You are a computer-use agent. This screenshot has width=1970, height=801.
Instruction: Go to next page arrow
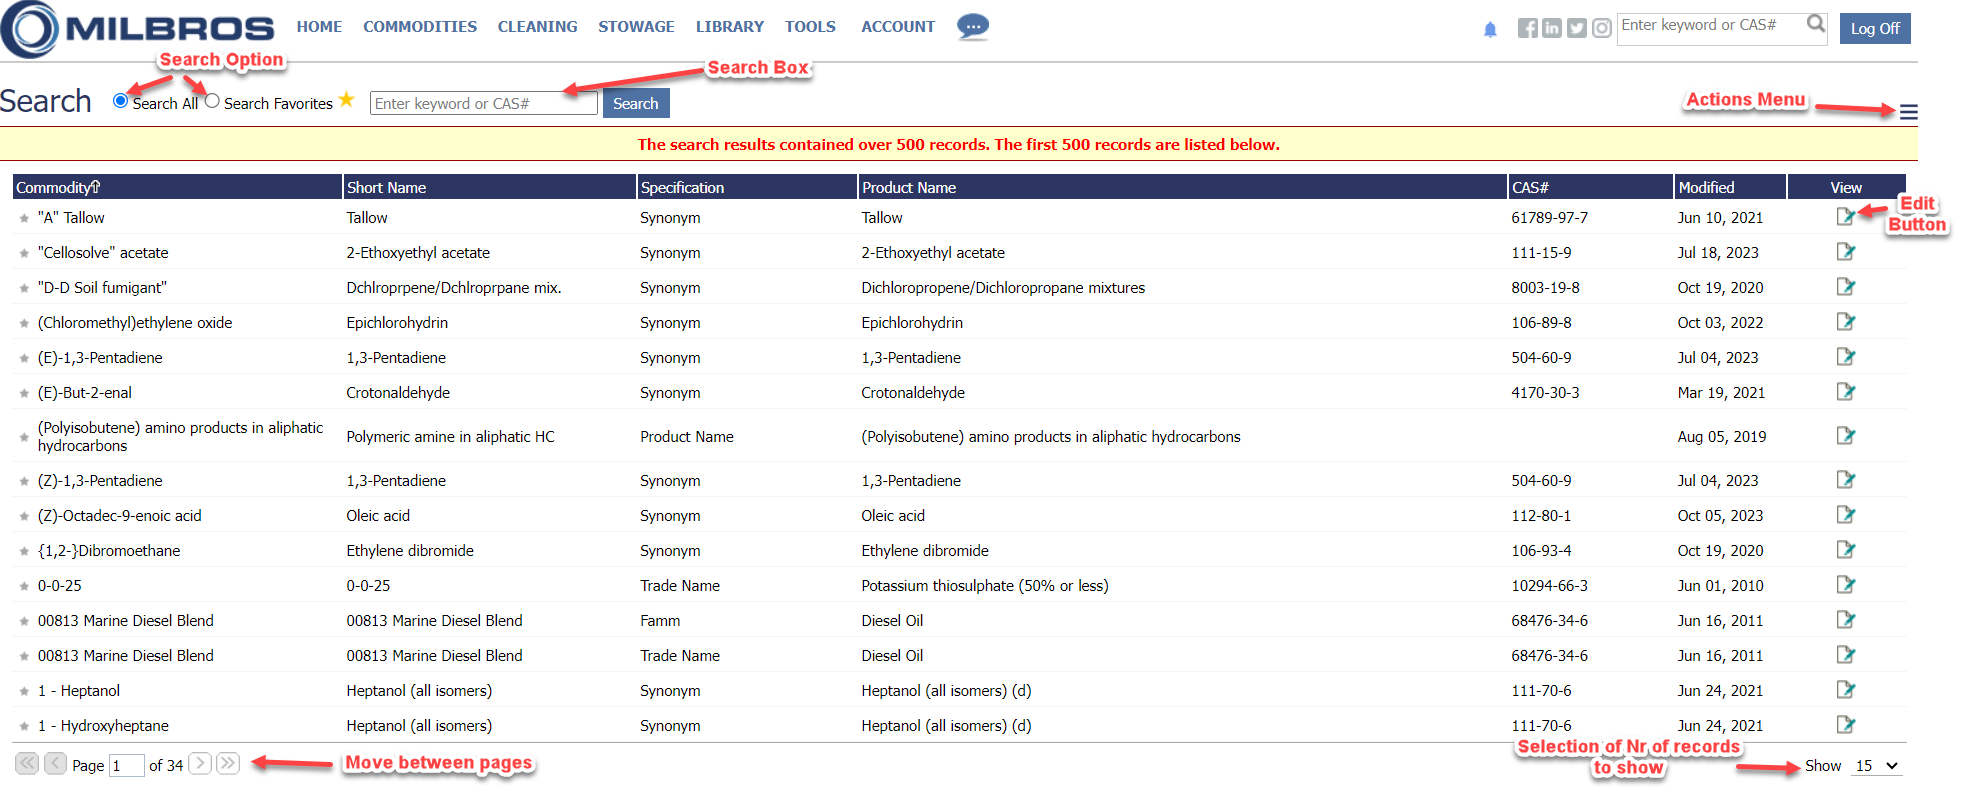tap(200, 764)
